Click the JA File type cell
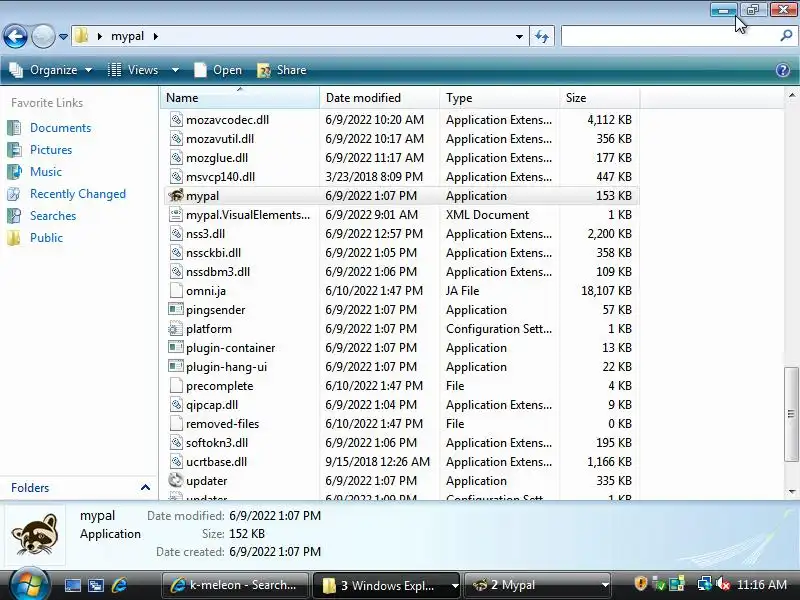This screenshot has height=600, width=800. tap(462, 291)
